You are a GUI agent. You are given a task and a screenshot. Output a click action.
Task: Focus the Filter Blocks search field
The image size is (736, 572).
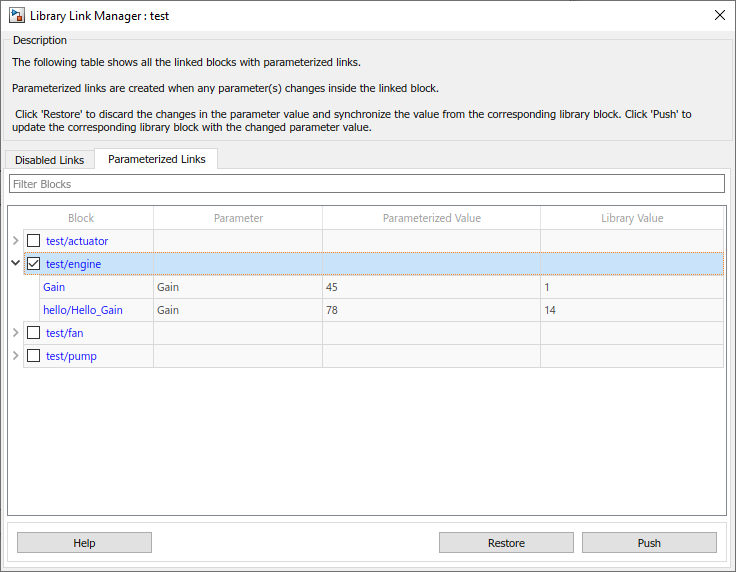366,184
